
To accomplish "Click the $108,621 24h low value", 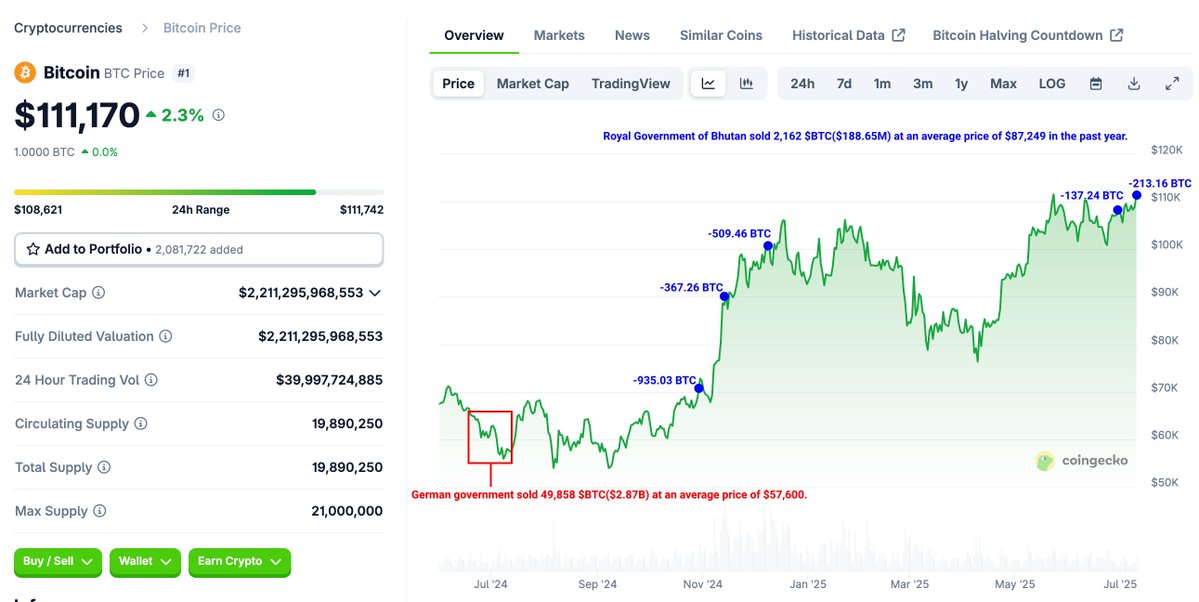I will pyautogui.click(x=38, y=210).
